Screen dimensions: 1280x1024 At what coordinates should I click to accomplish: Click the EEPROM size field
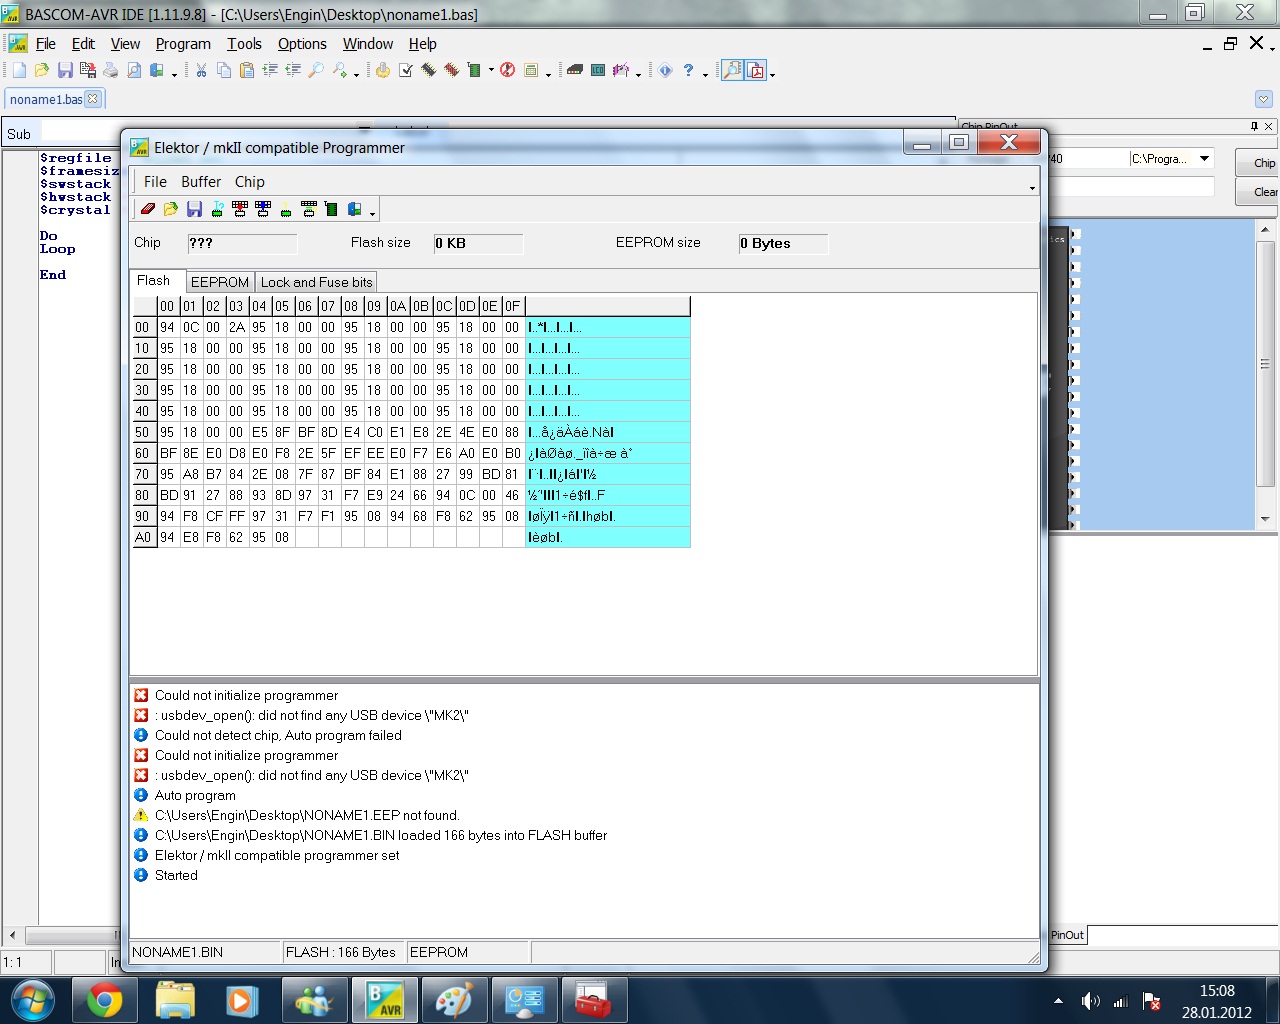pos(783,244)
